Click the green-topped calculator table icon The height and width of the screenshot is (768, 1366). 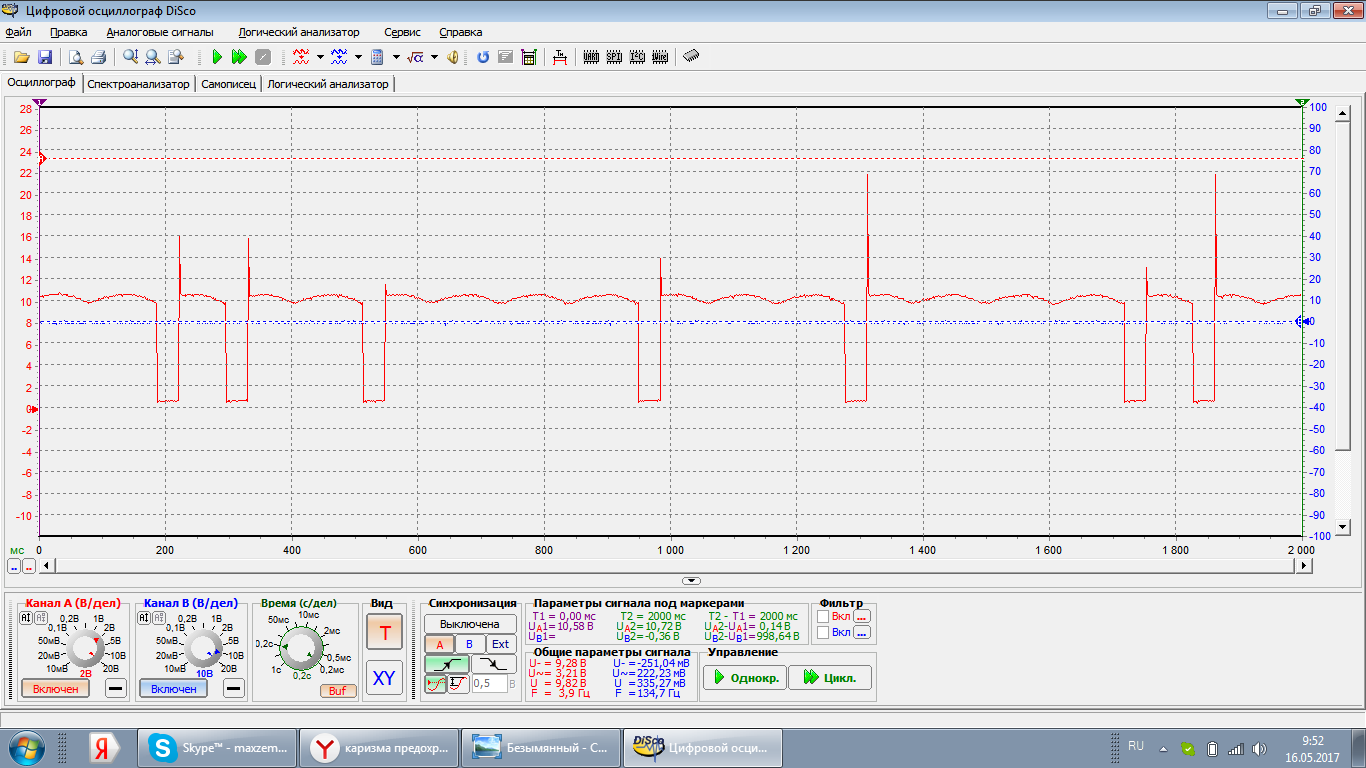pos(529,57)
